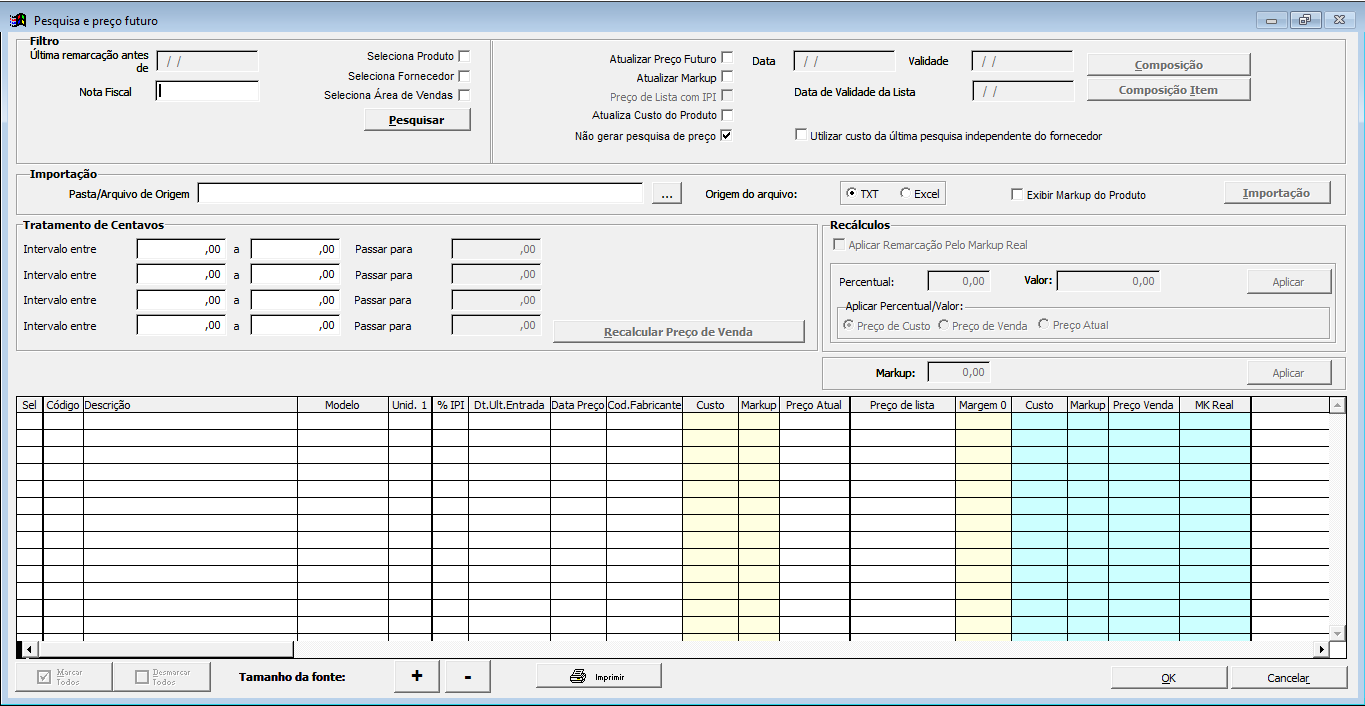Click the Margem 0 column header
The height and width of the screenshot is (706, 1365).
coord(983,405)
